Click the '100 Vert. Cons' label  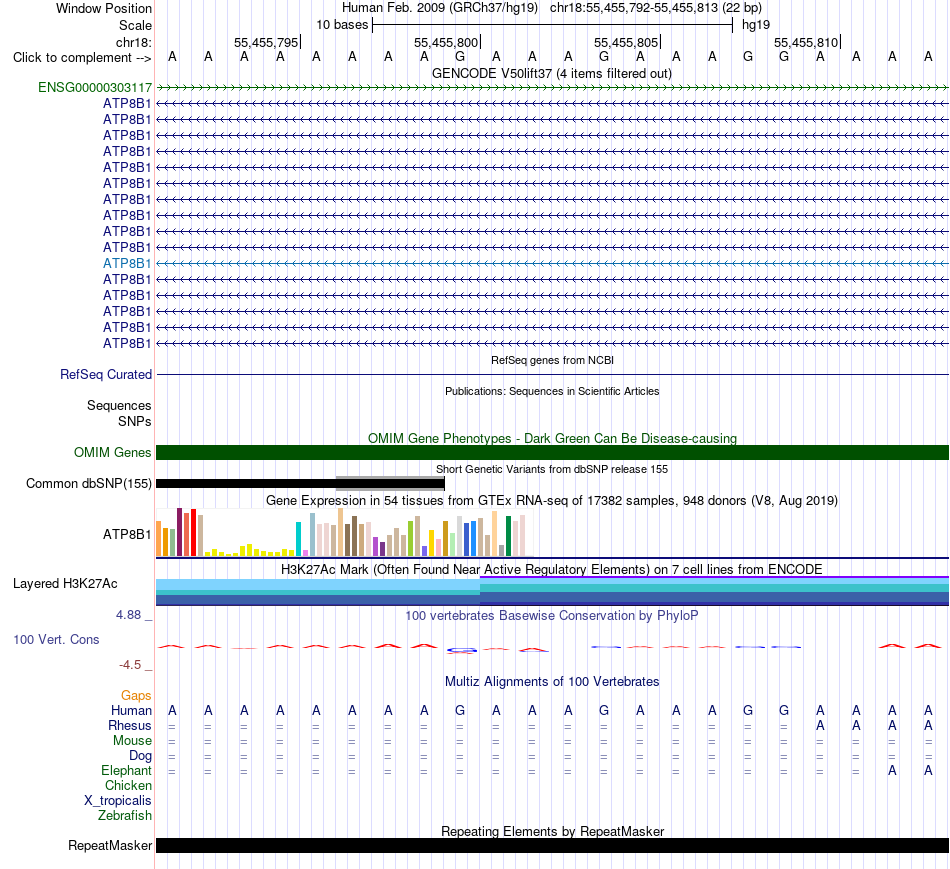click(56, 639)
